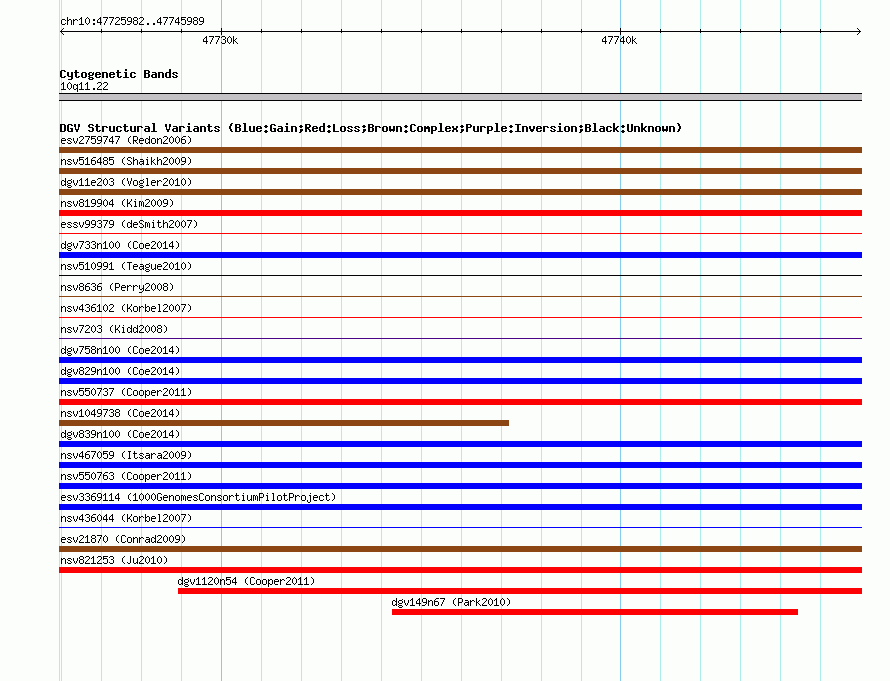This screenshot has width=890, height=681.
Task: Click the left arrowhead of the ruler
Action: [62, 32]
